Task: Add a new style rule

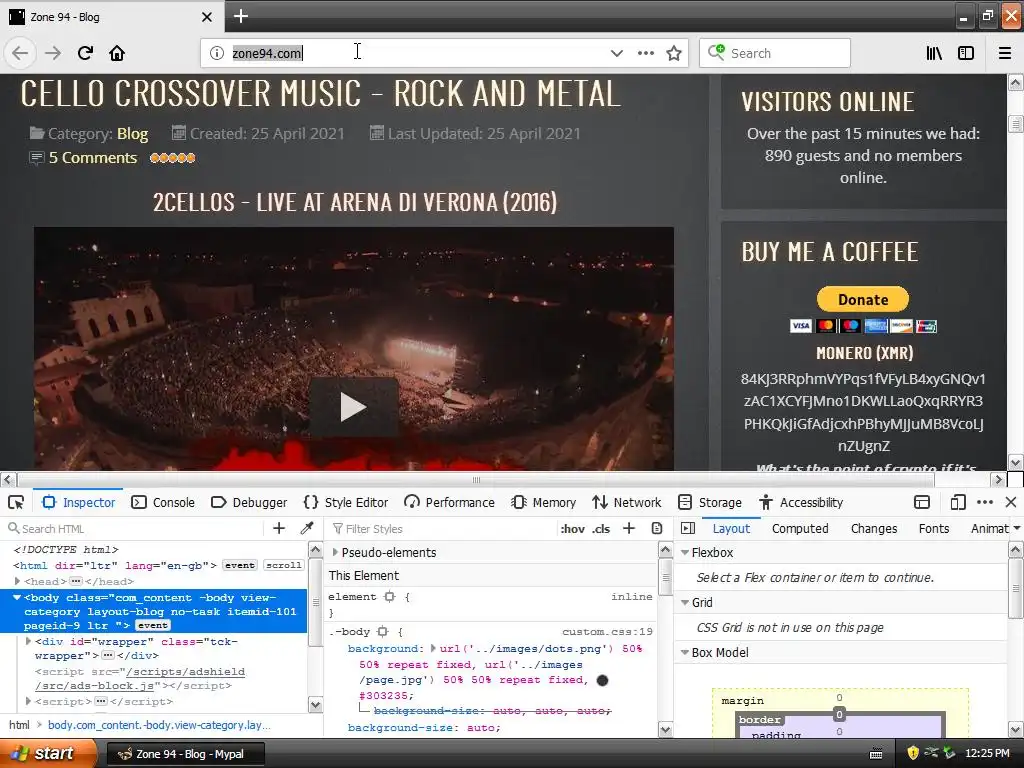Action: point(629,528)
